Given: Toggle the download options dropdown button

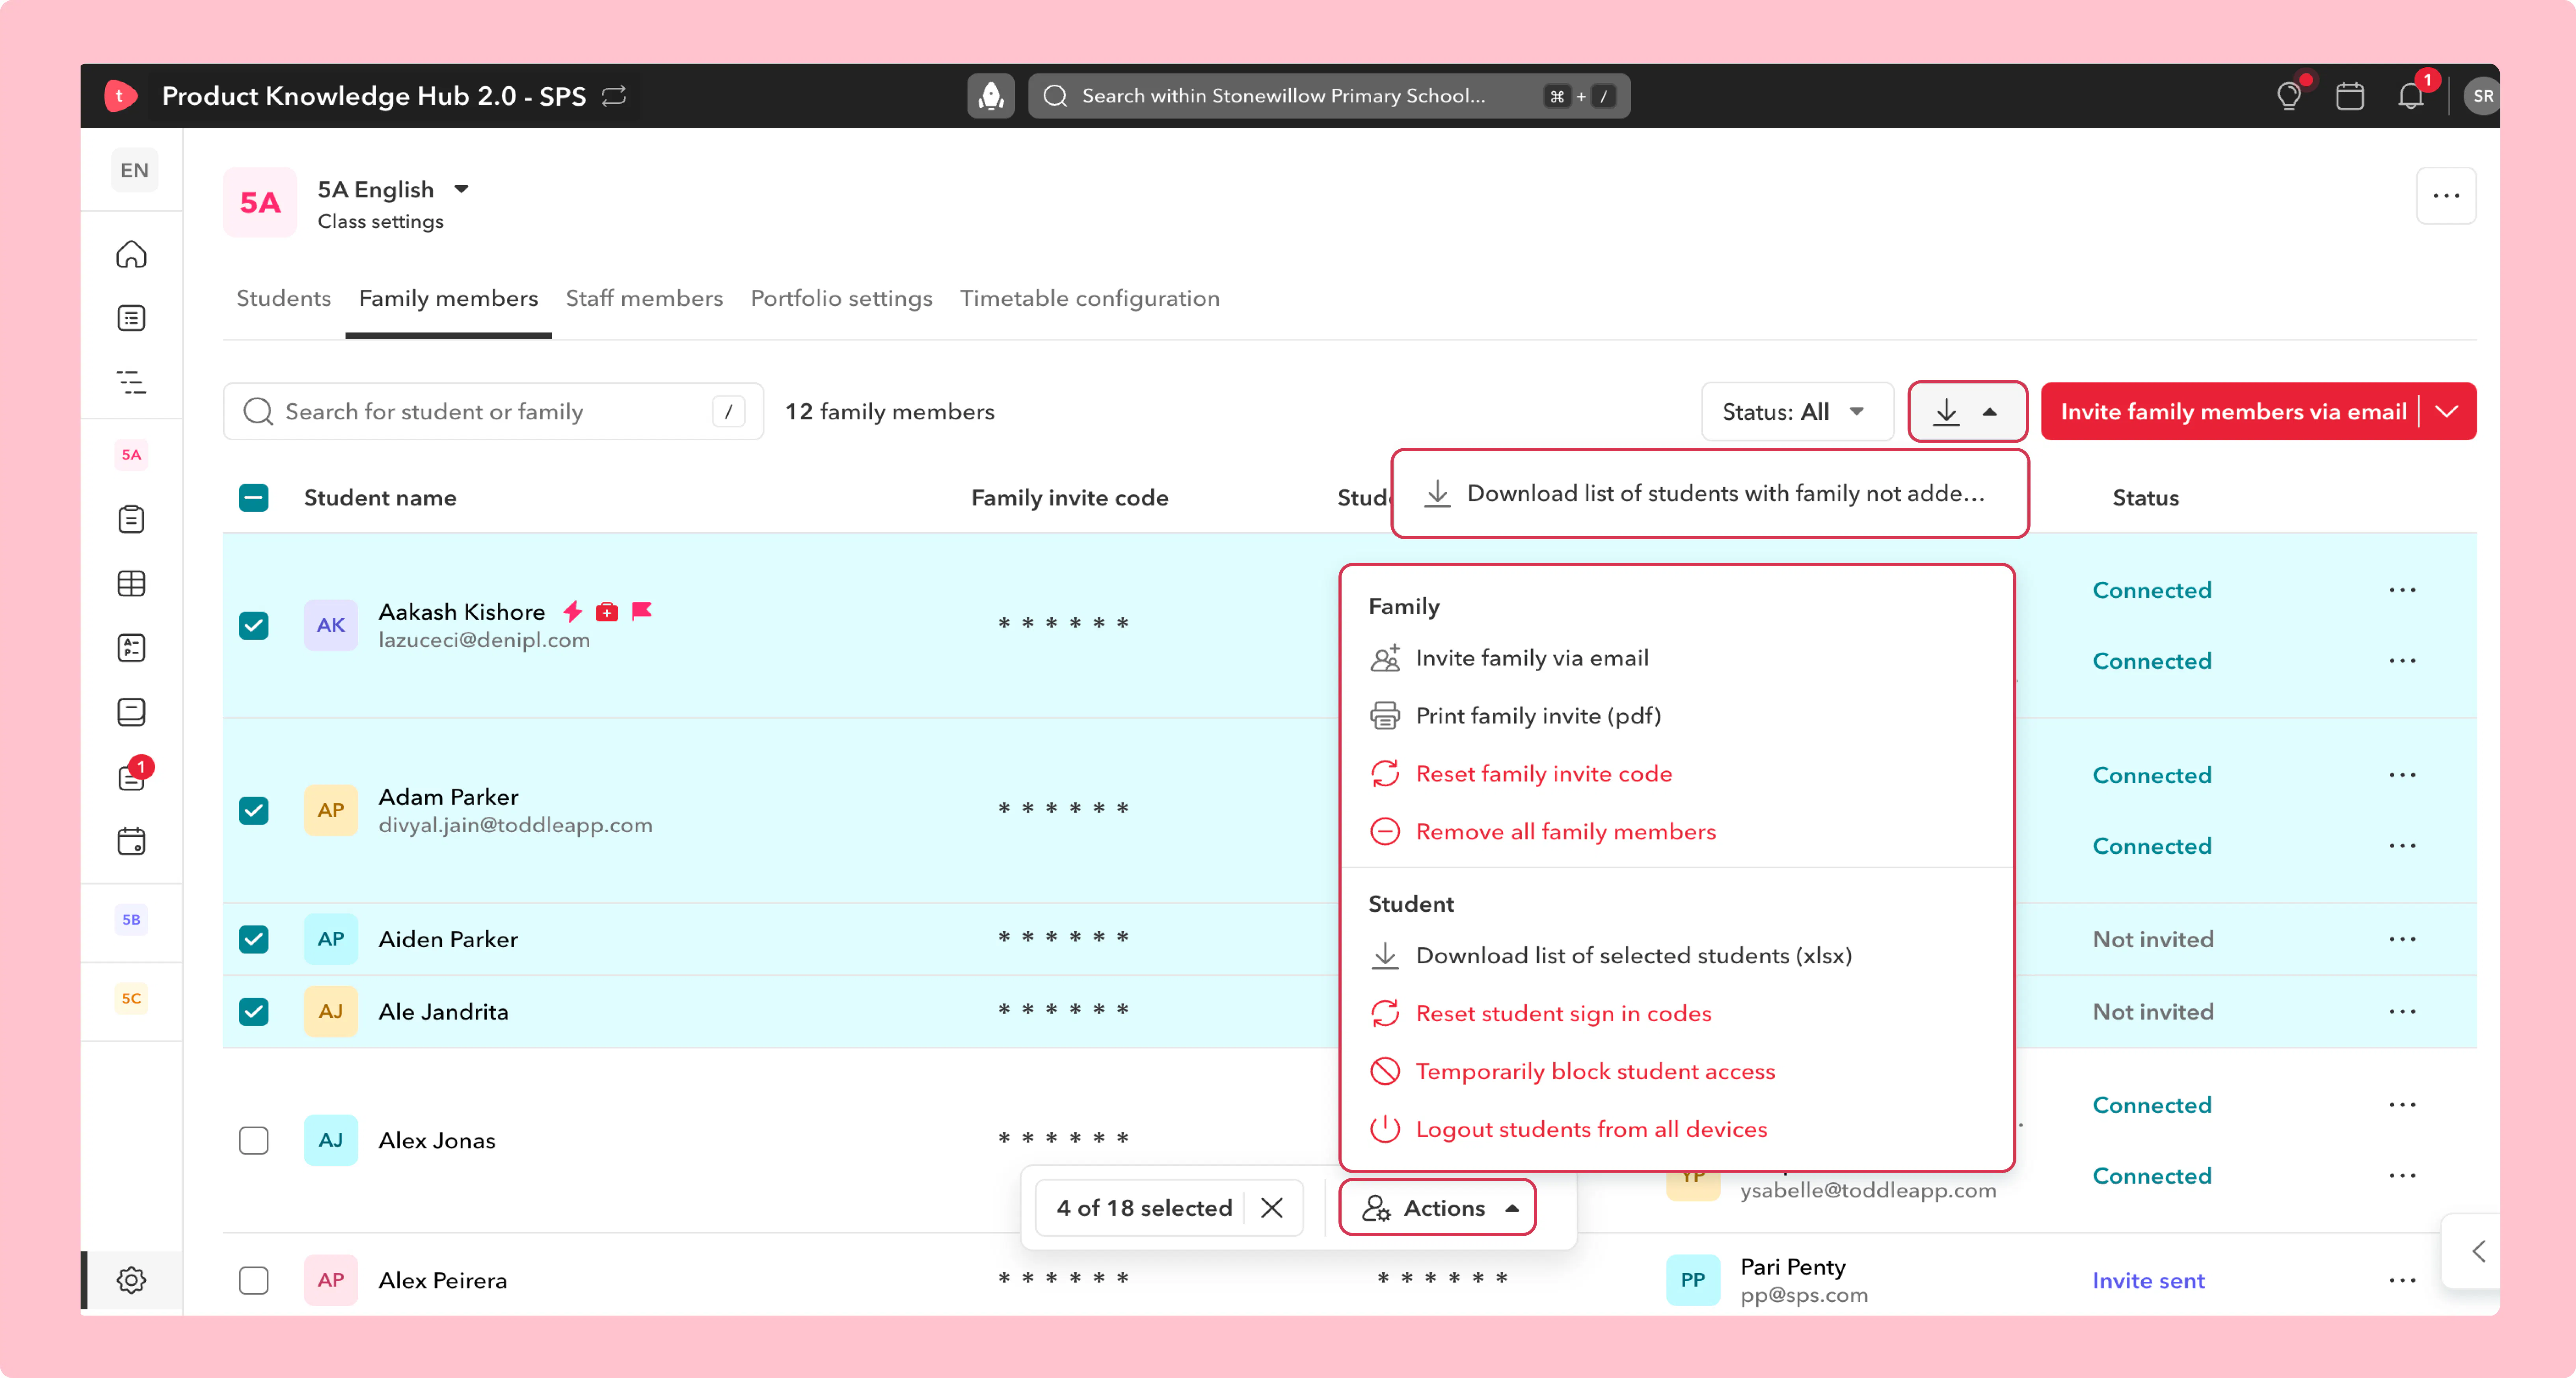Looking at the screenshot, I should (x=1967, y=411).
